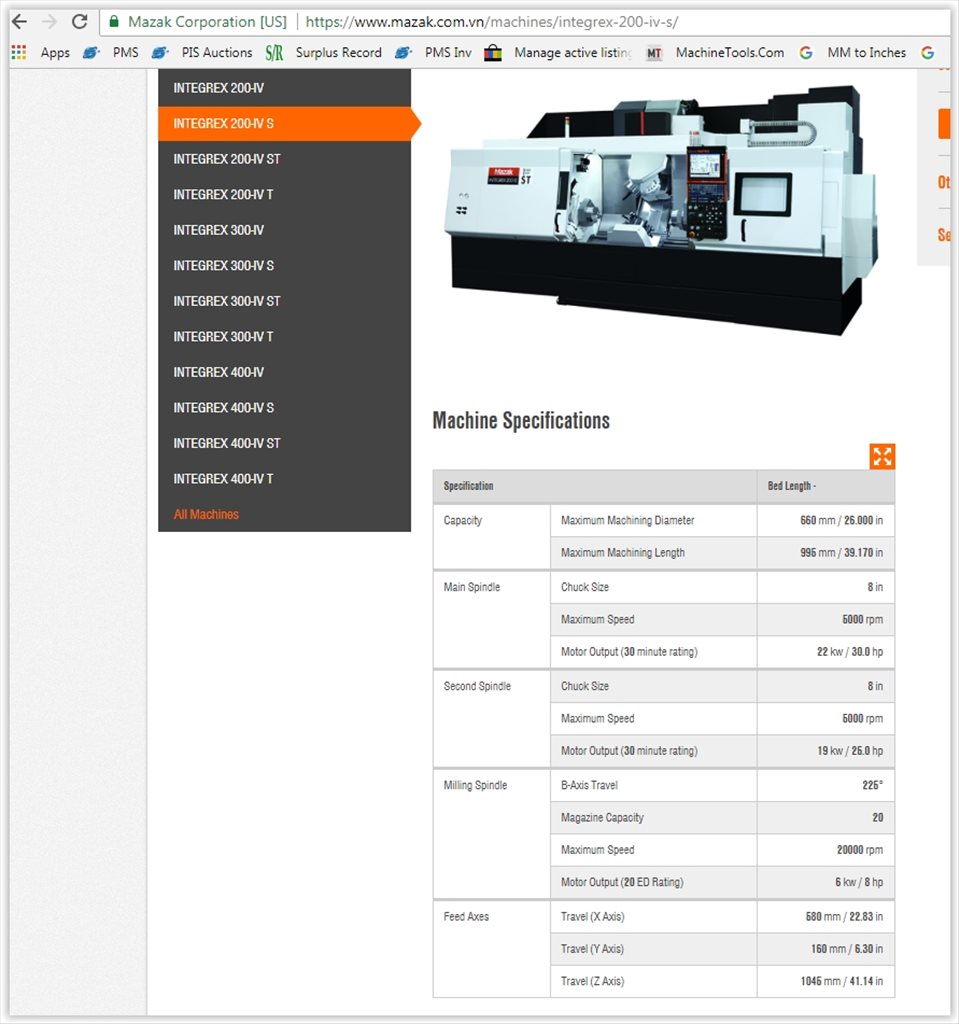Screen dimensions: 959x1024
Task: Click the Main Spindle group label
Action: click(472, 587)
